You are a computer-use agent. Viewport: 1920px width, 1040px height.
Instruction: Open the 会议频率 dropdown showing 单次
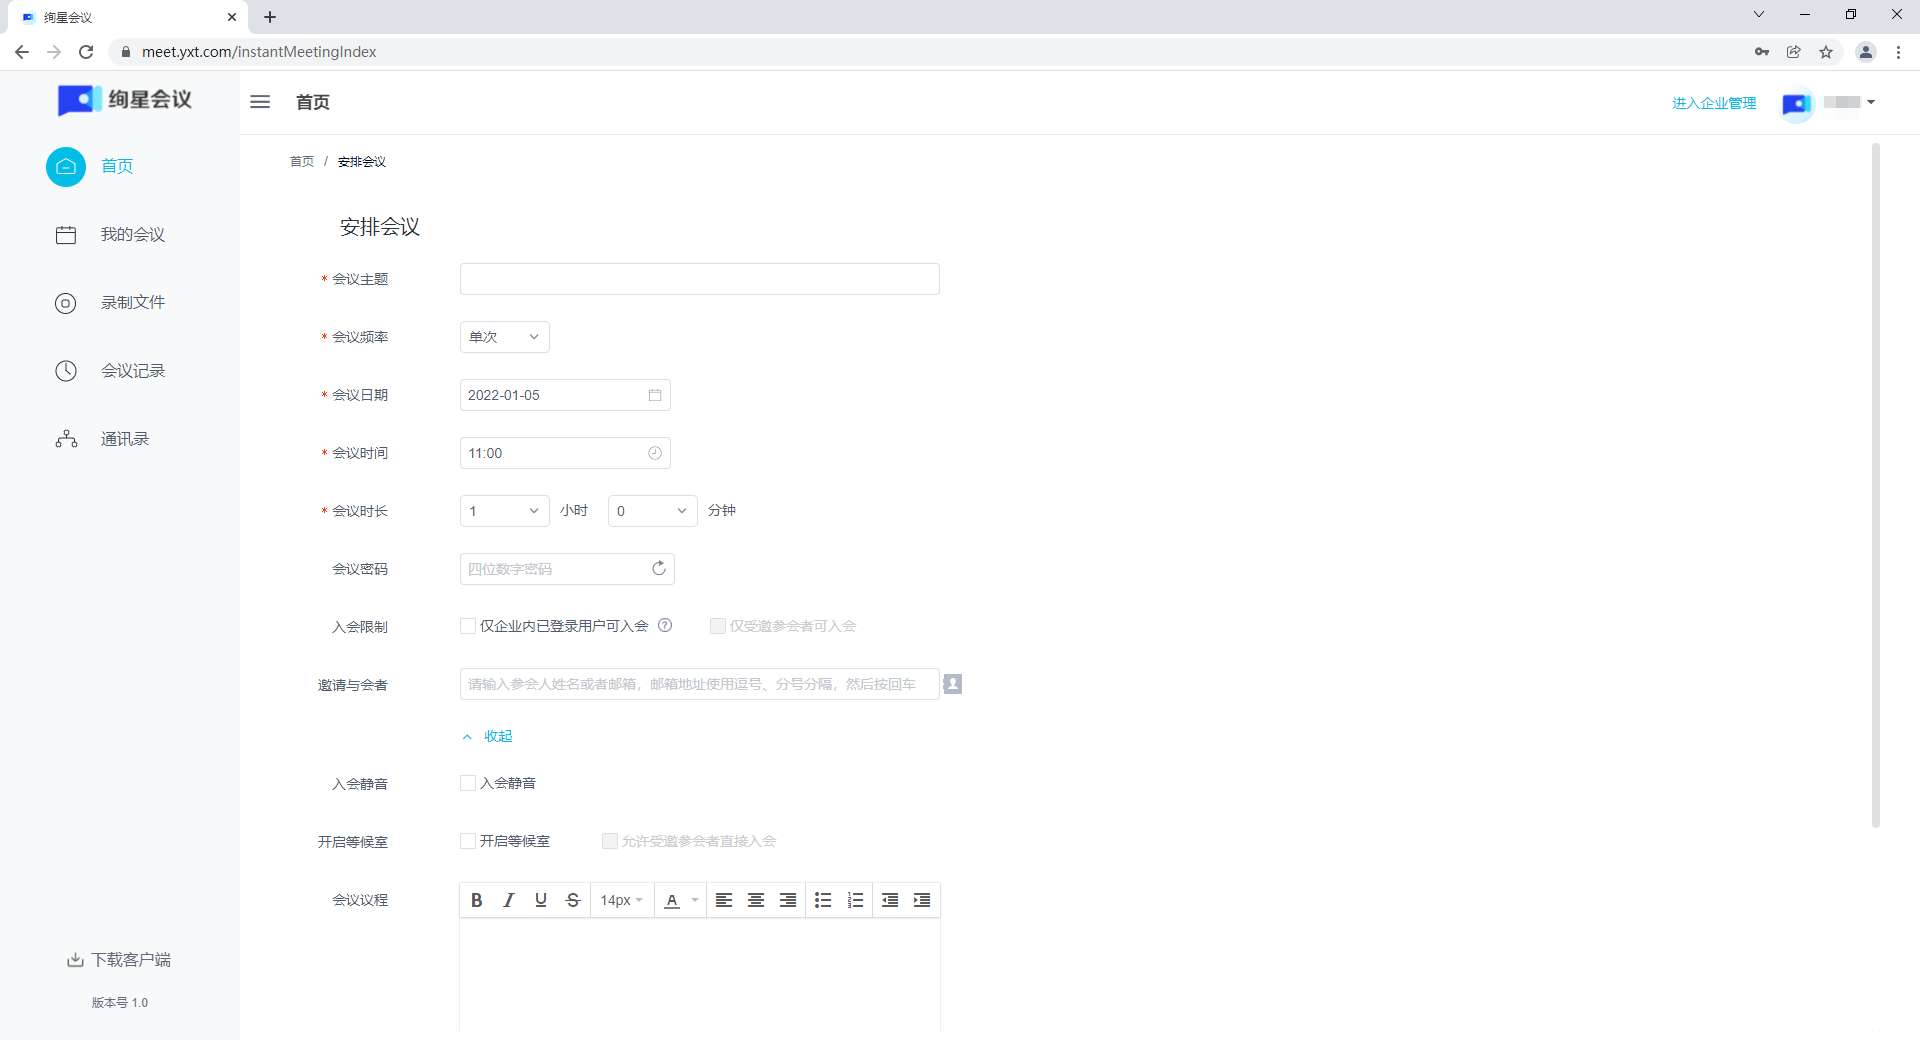505,337
